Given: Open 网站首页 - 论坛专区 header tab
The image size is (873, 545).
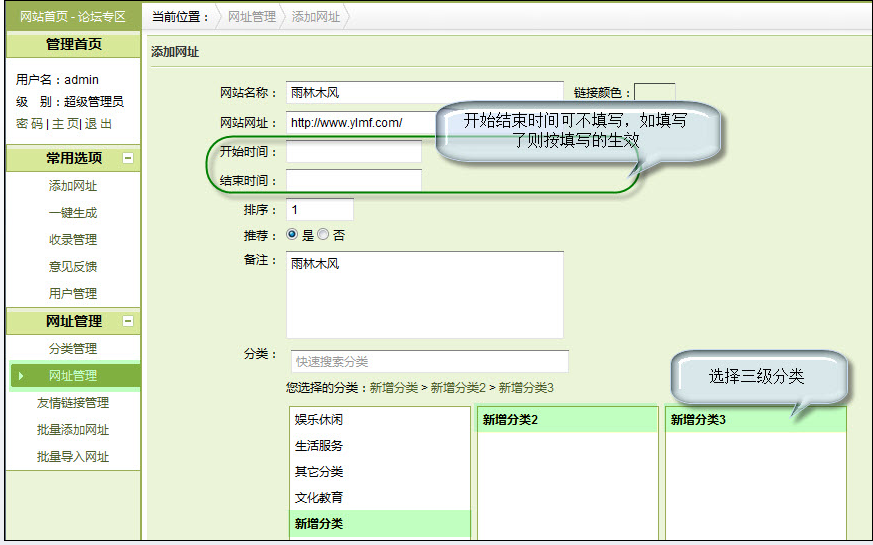Looking at the screenshot, I should pos(73,17).
